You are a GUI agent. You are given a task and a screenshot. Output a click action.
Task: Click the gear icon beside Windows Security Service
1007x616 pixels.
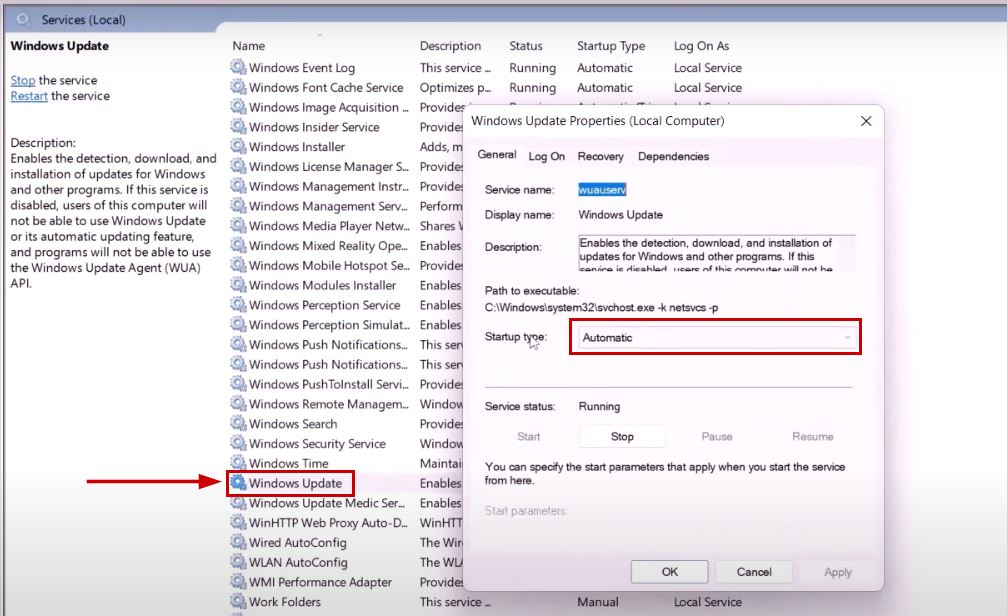238,443
